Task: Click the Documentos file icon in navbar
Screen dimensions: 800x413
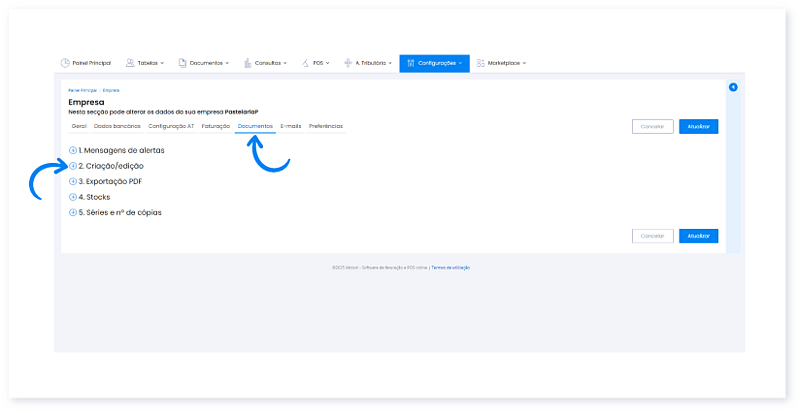Action: click(183, 63)
